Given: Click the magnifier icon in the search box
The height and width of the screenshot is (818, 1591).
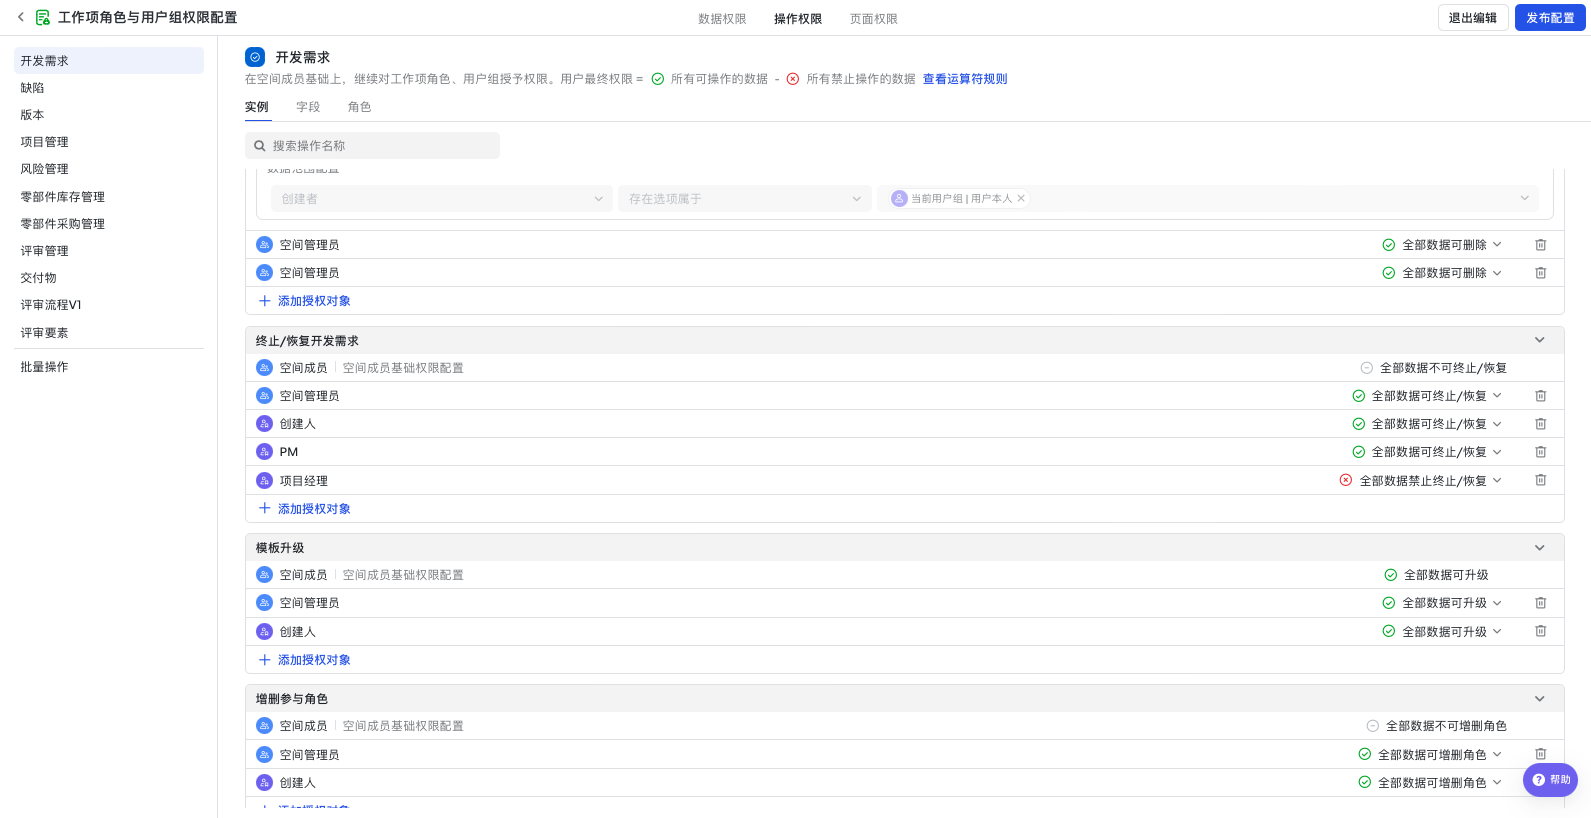Looking at the screenshot, I should 260,146.
